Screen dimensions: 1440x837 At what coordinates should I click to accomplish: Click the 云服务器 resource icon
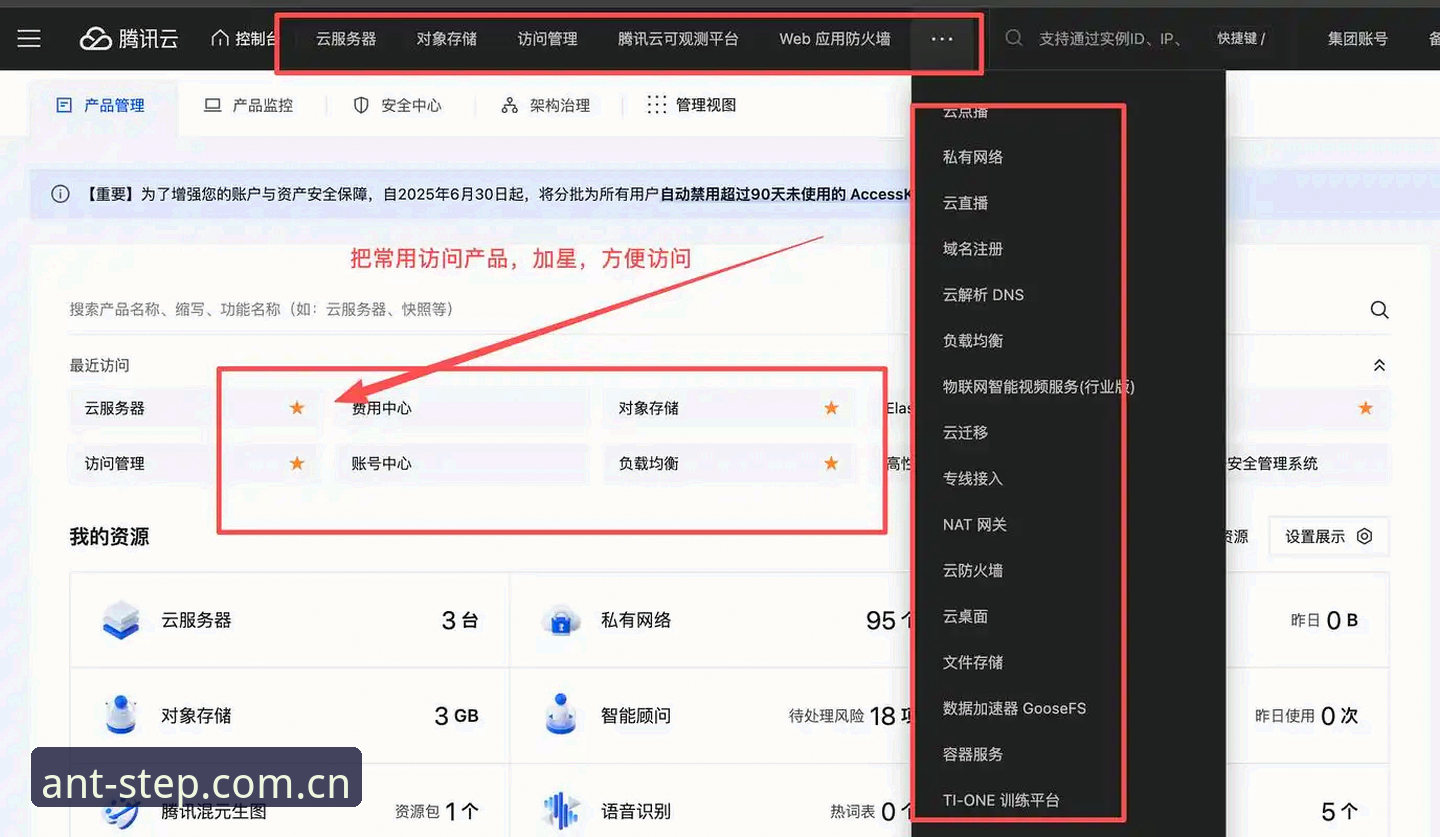click(122, 620)
